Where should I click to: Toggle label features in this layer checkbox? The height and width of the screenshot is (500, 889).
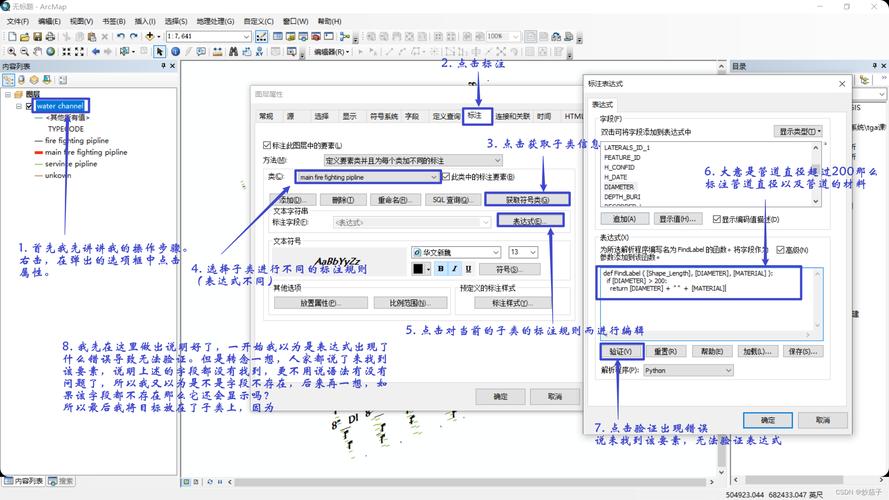(x=266, y=146)
